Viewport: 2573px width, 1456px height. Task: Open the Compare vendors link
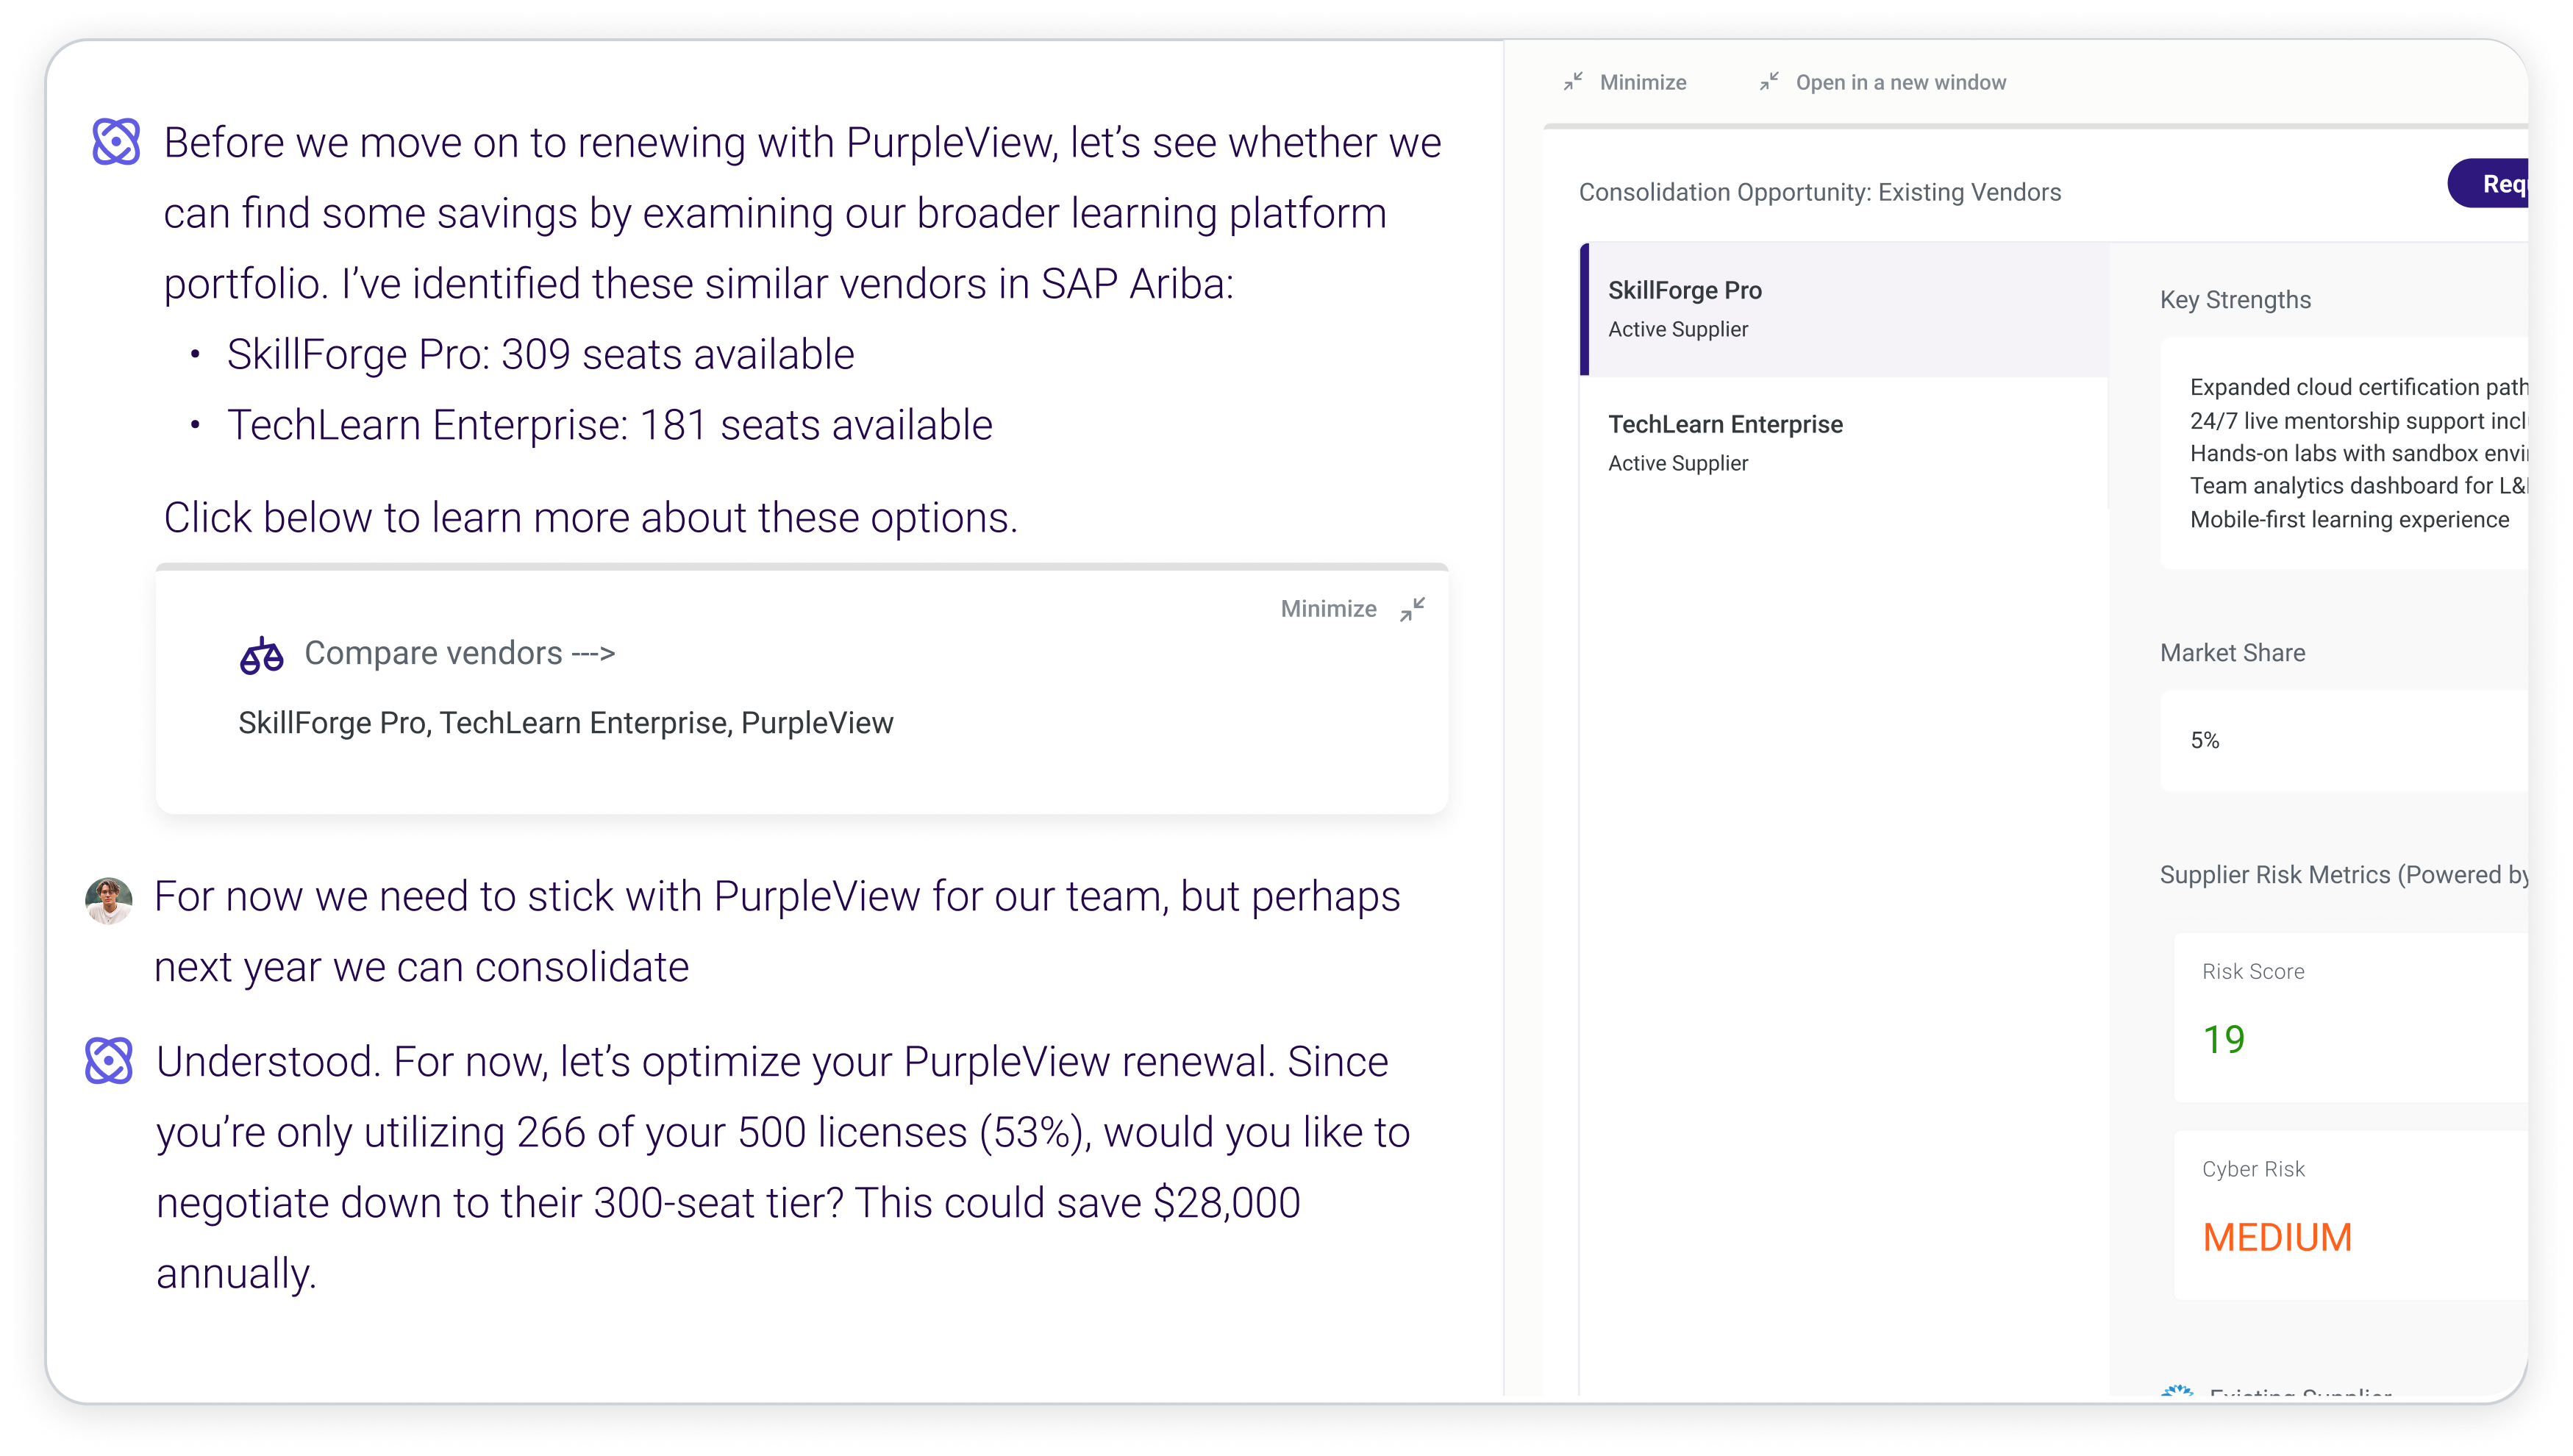click(x=460, y=653)
